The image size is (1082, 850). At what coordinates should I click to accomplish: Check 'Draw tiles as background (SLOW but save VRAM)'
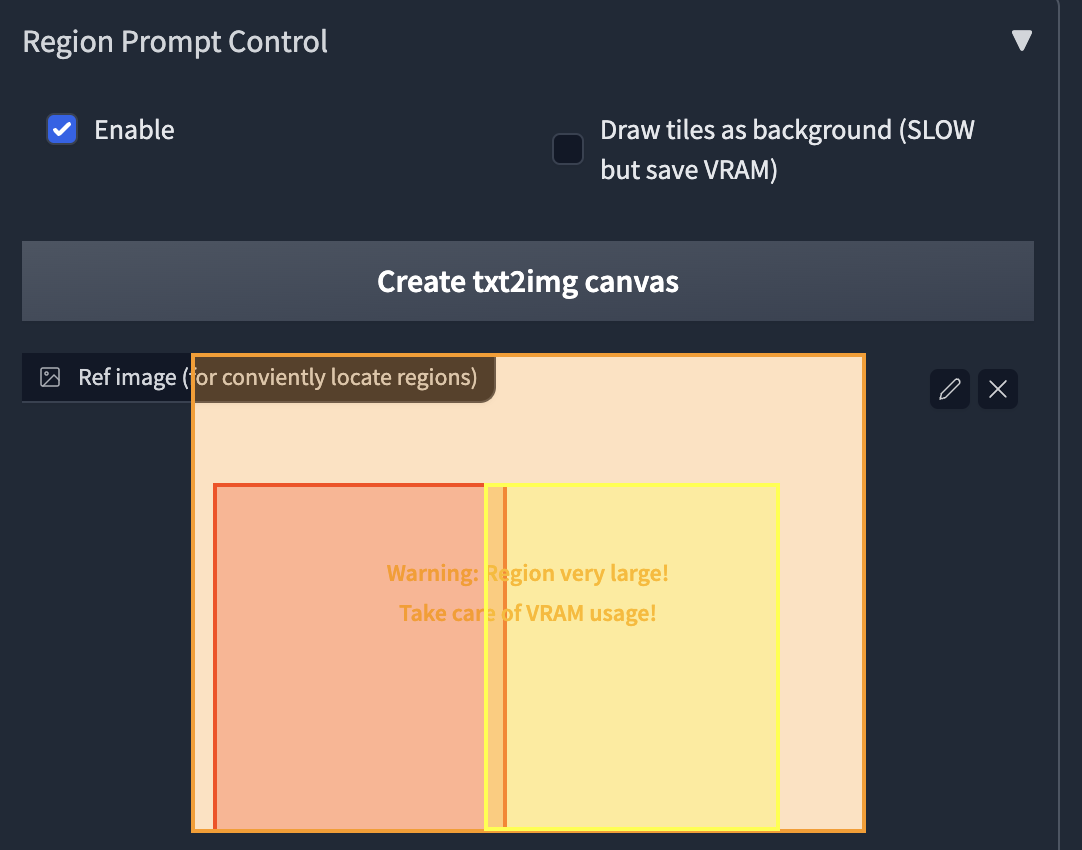[567, 149]
